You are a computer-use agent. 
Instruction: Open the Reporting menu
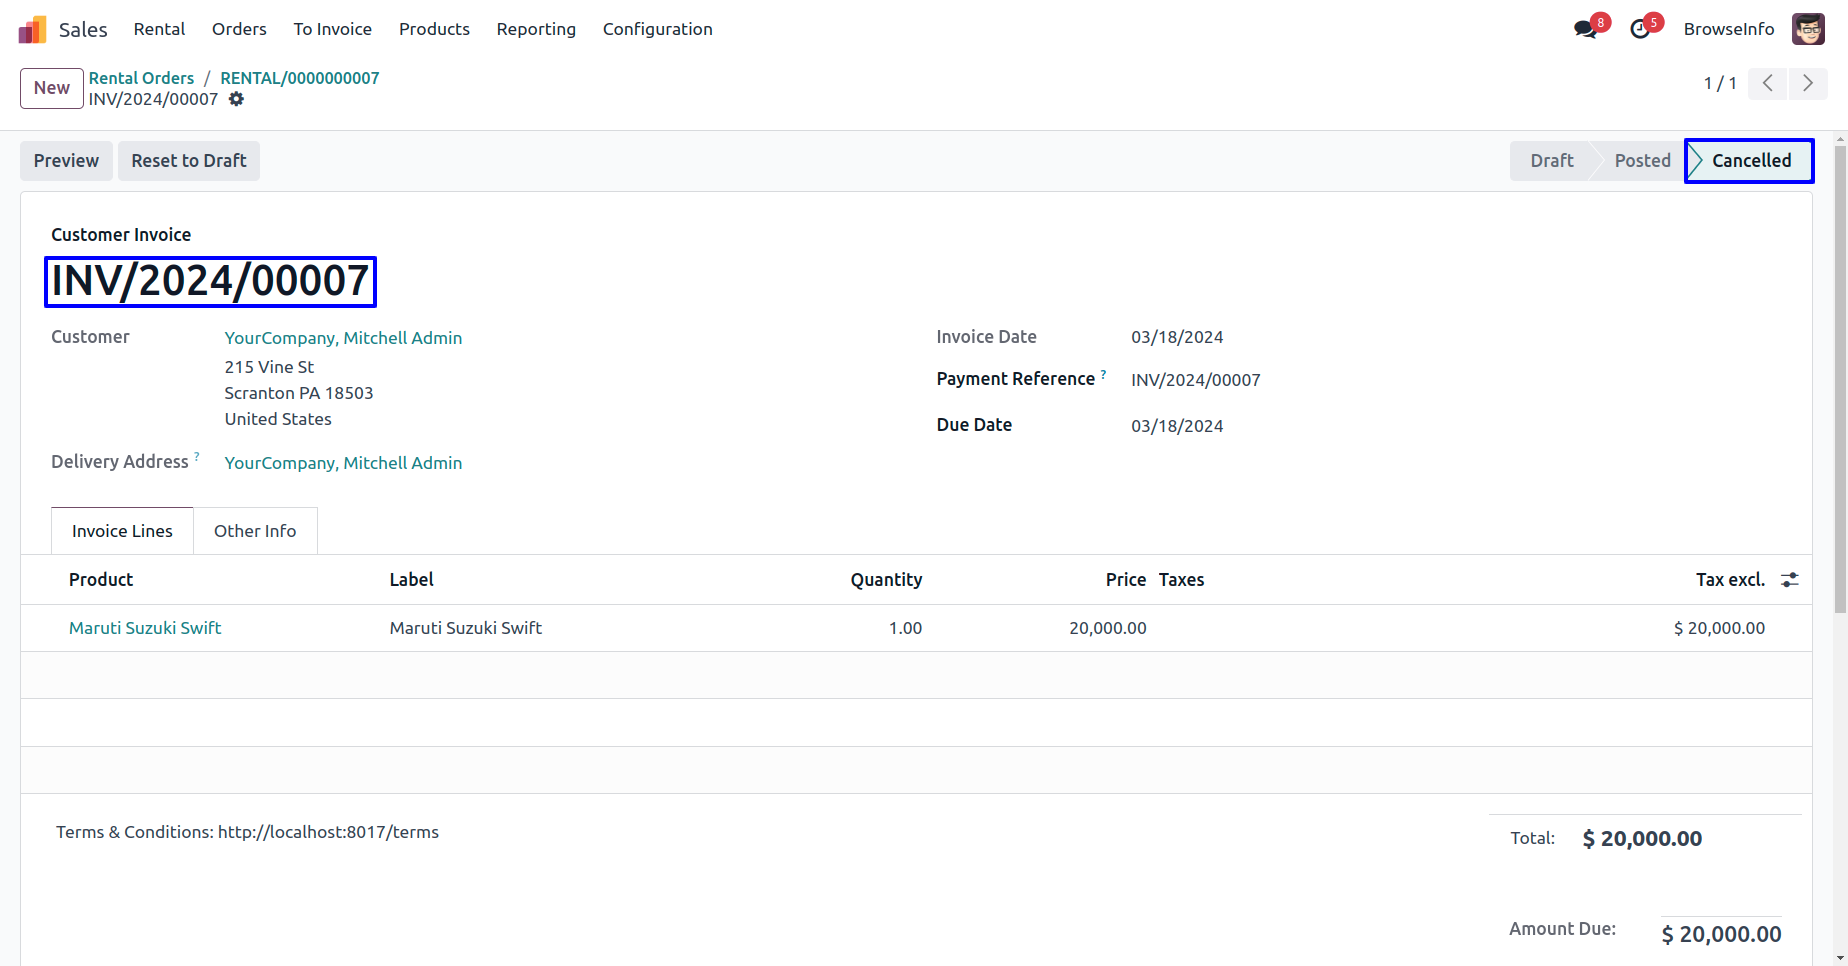click(x=536, y=29)
